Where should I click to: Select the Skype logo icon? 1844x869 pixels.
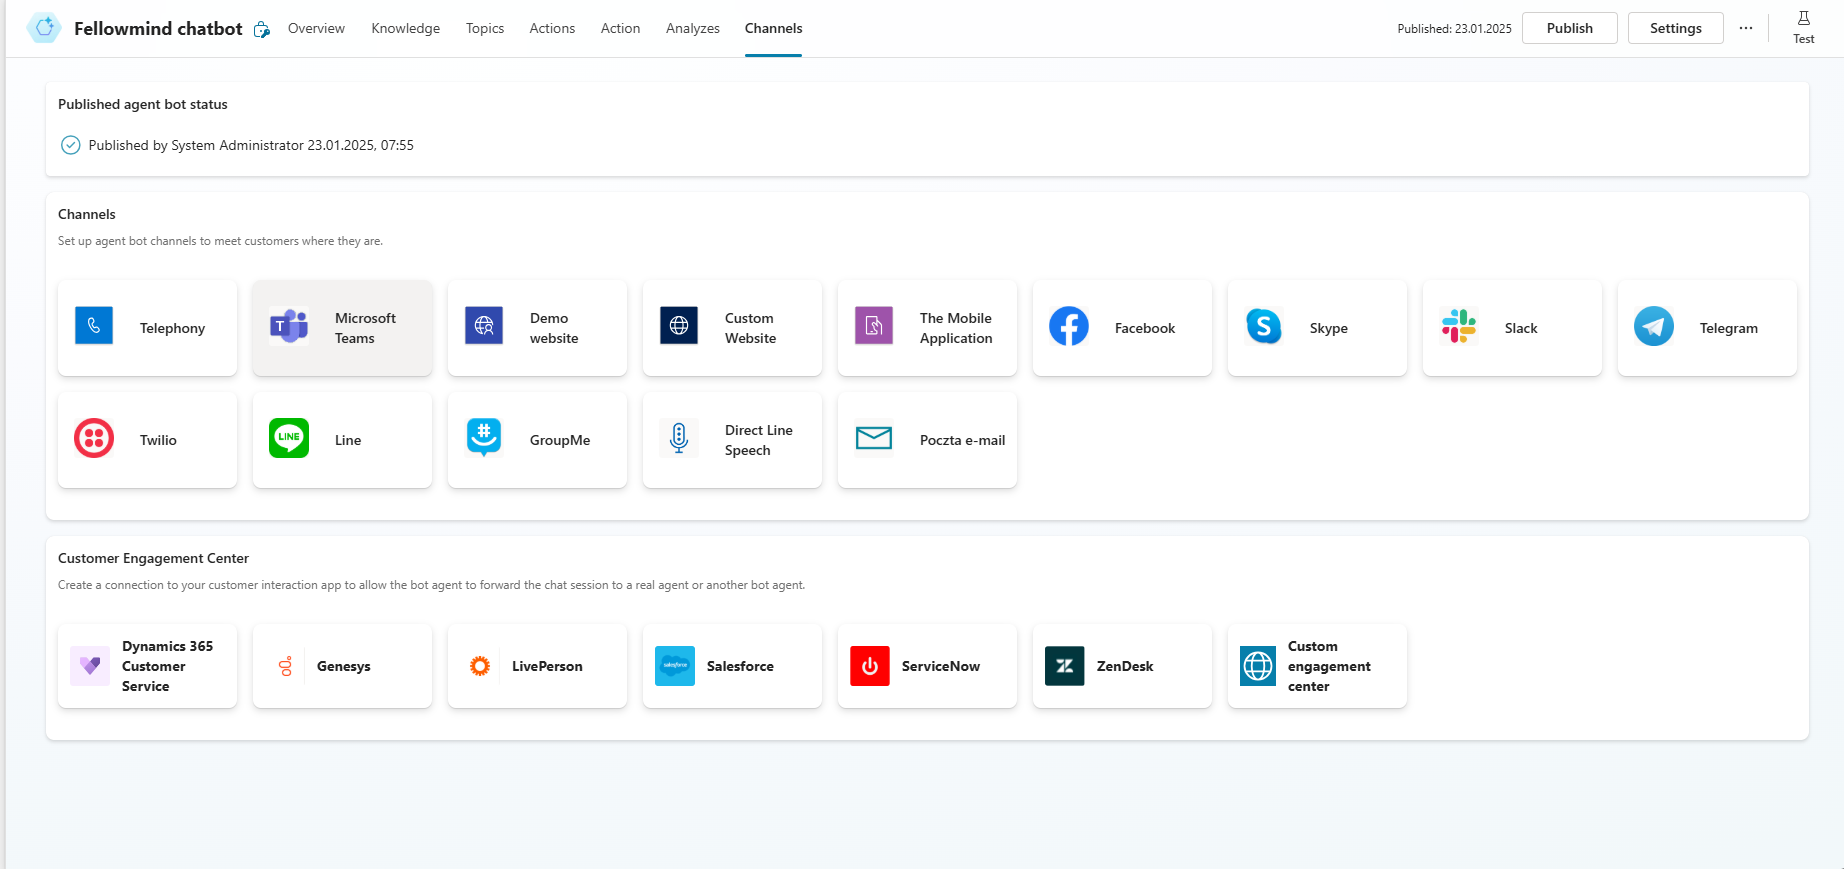[x=1264, y=326]
